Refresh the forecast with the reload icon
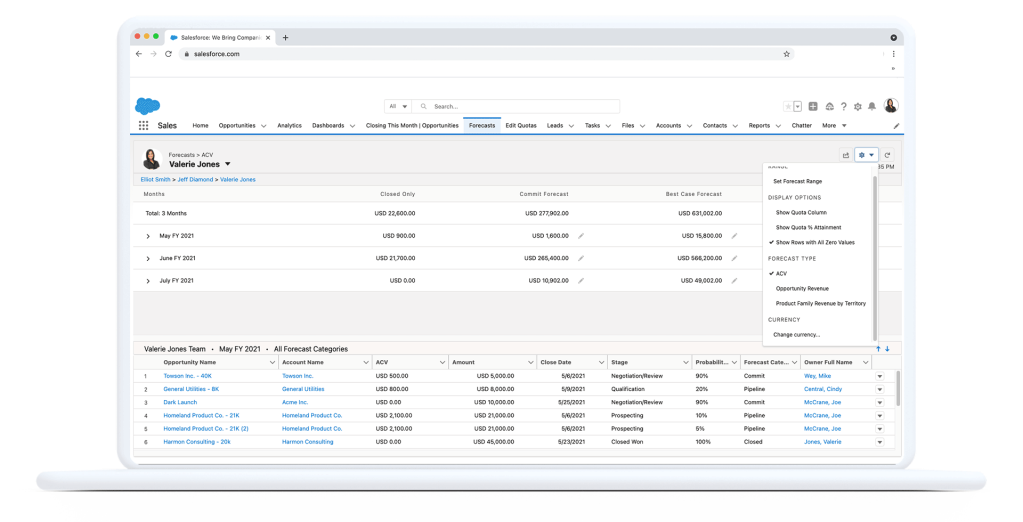This screenshot has width=1023, height=522. (887, 155)
